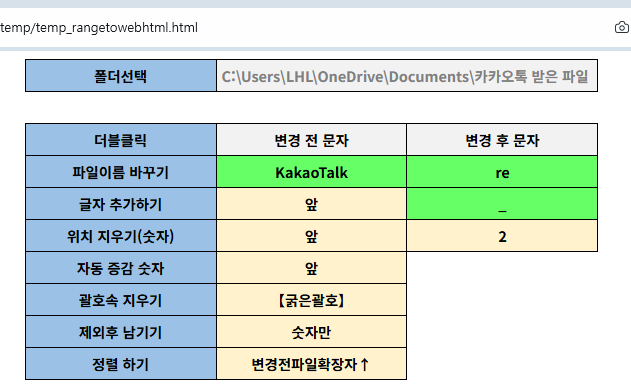
Task: Click the 제외후 남기기 button
Action: [x=121, y=332]
